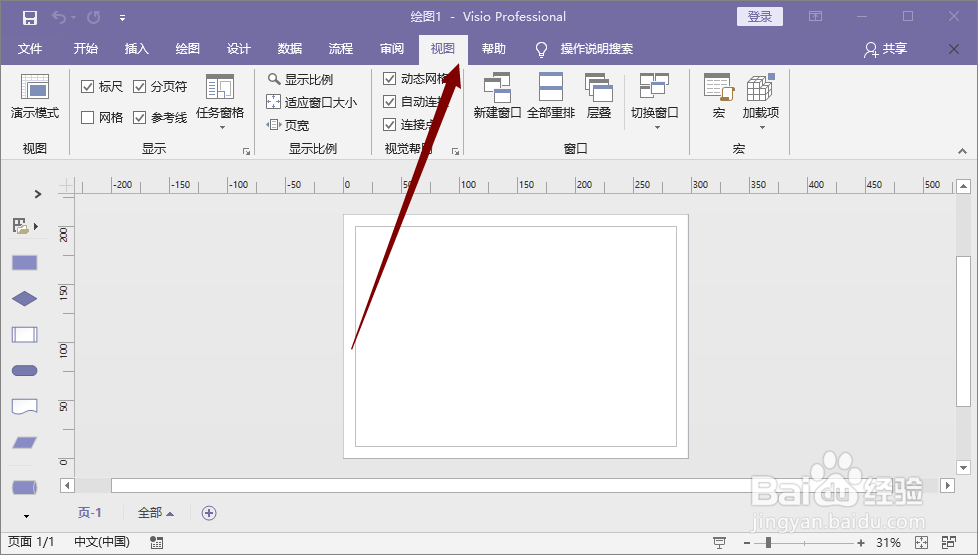The width and height of the screenshot is (978, 555).
Task: Select the subprocess shape with side bars
Action: pyautogui.click(x=25, y=335)
